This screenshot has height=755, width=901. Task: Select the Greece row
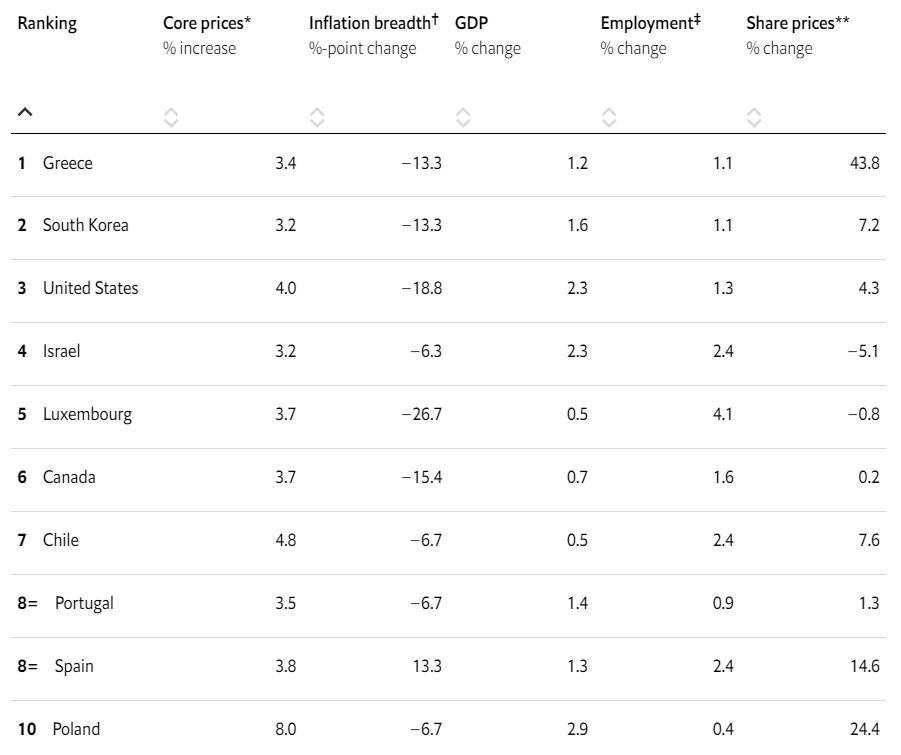coord(67,163)
